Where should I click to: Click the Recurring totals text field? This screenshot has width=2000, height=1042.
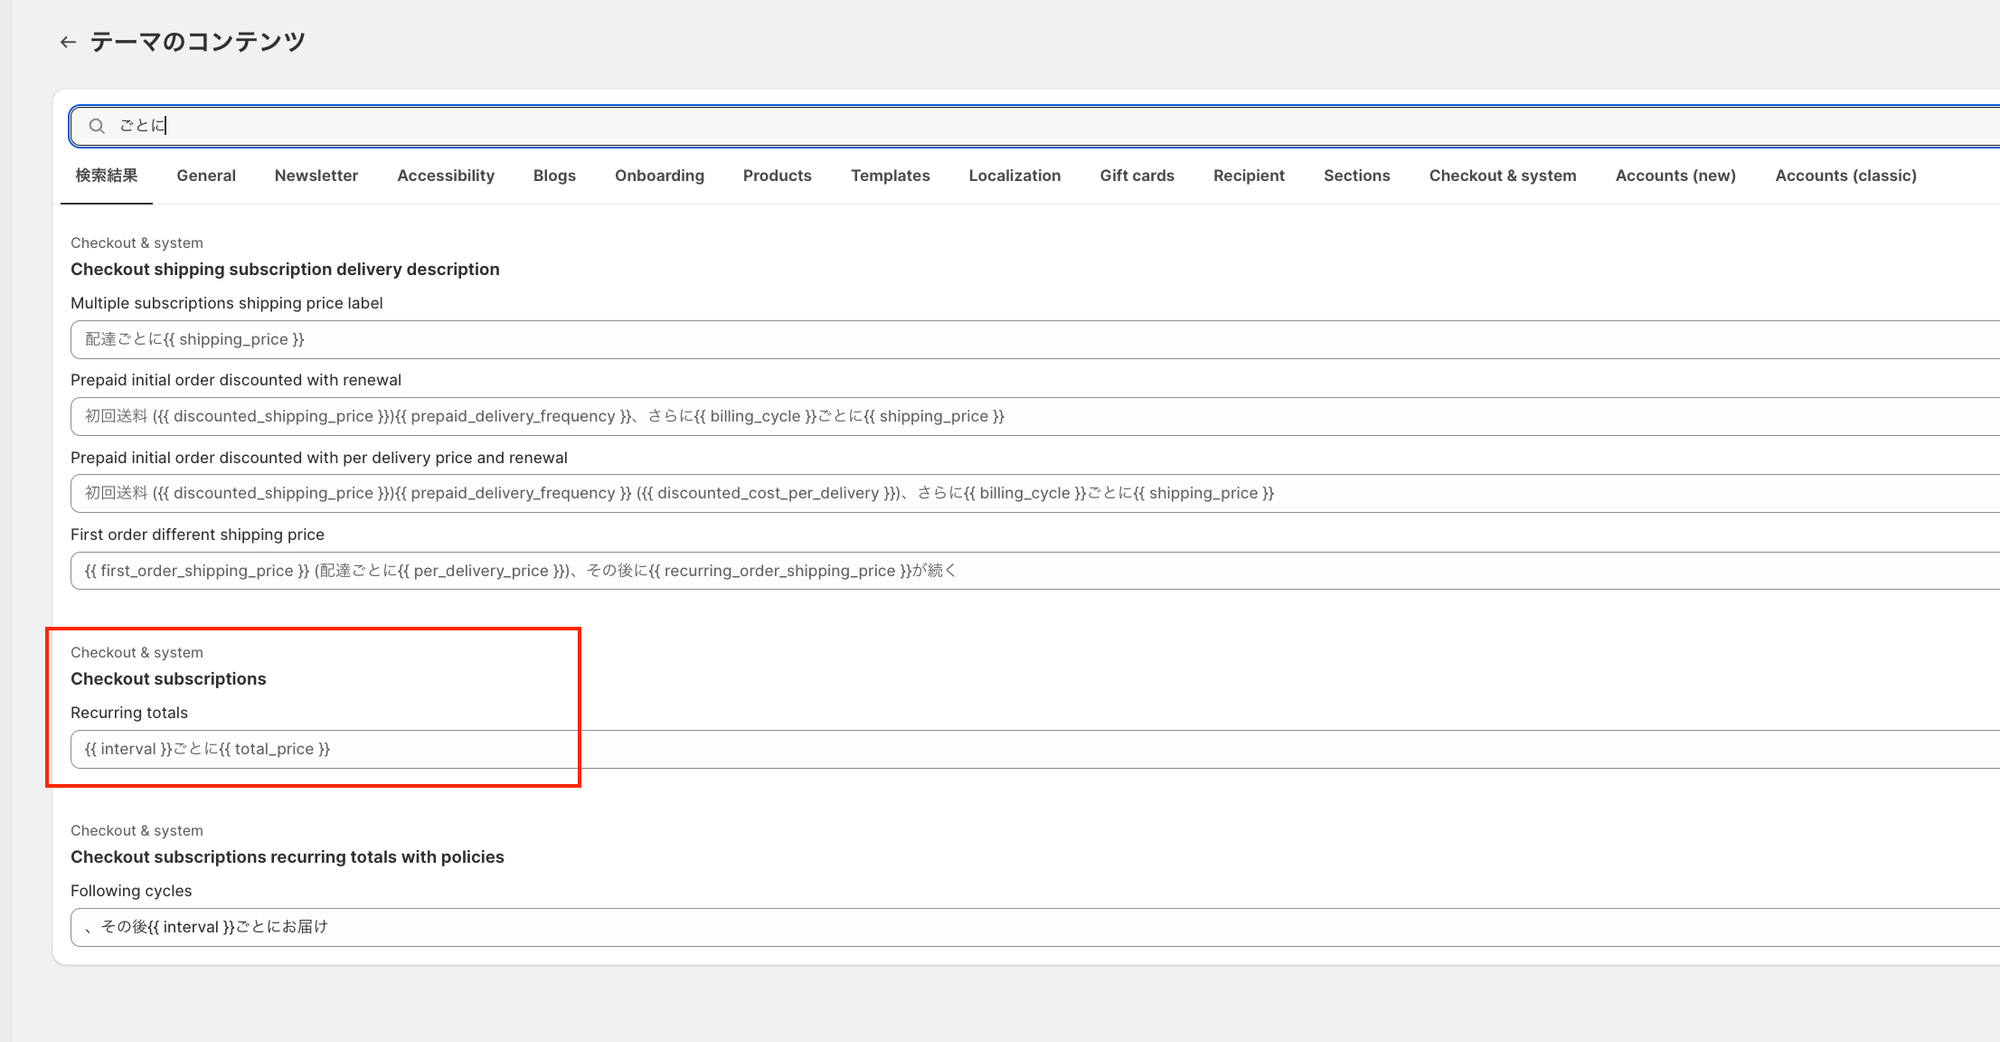1000,749
